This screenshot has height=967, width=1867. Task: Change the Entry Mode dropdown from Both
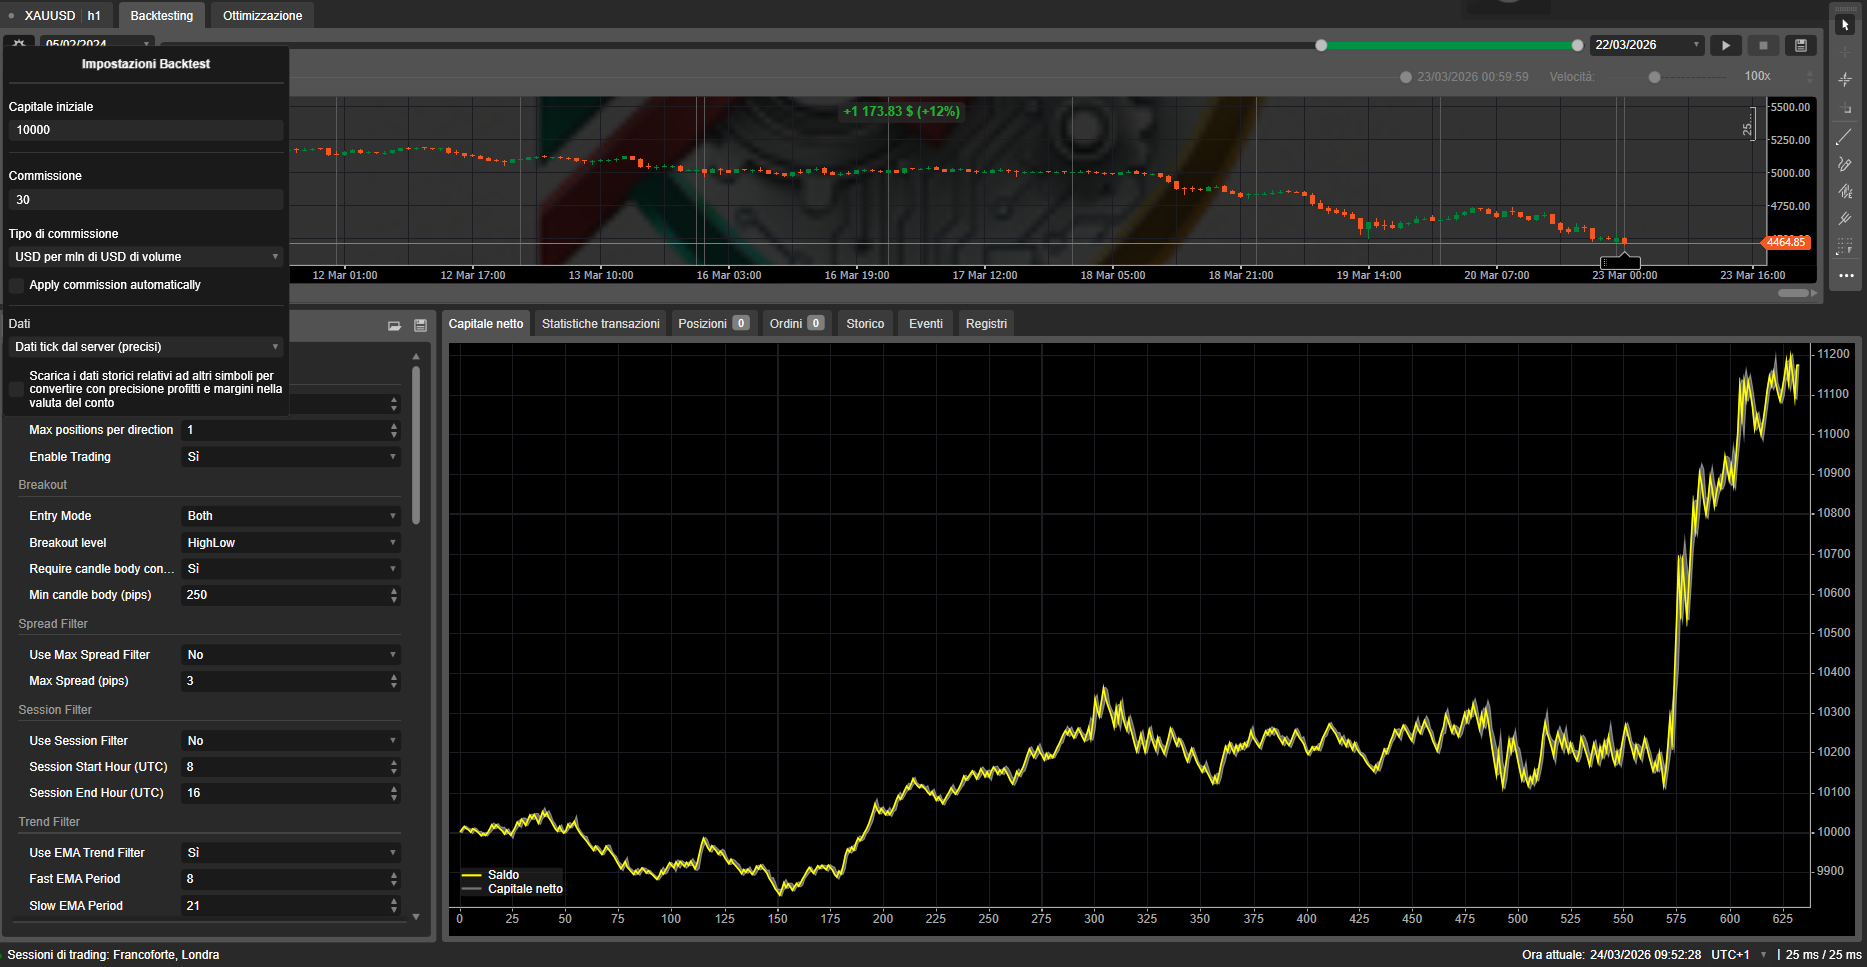(x=290, y=515)
